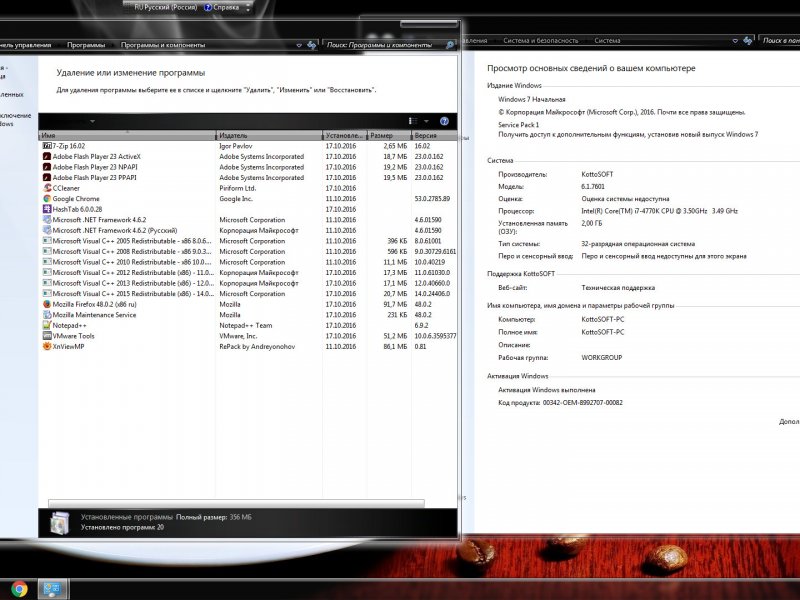Click version 53.0.2785.89 cell
Viewport: 800px width, 600px height.
432,198
